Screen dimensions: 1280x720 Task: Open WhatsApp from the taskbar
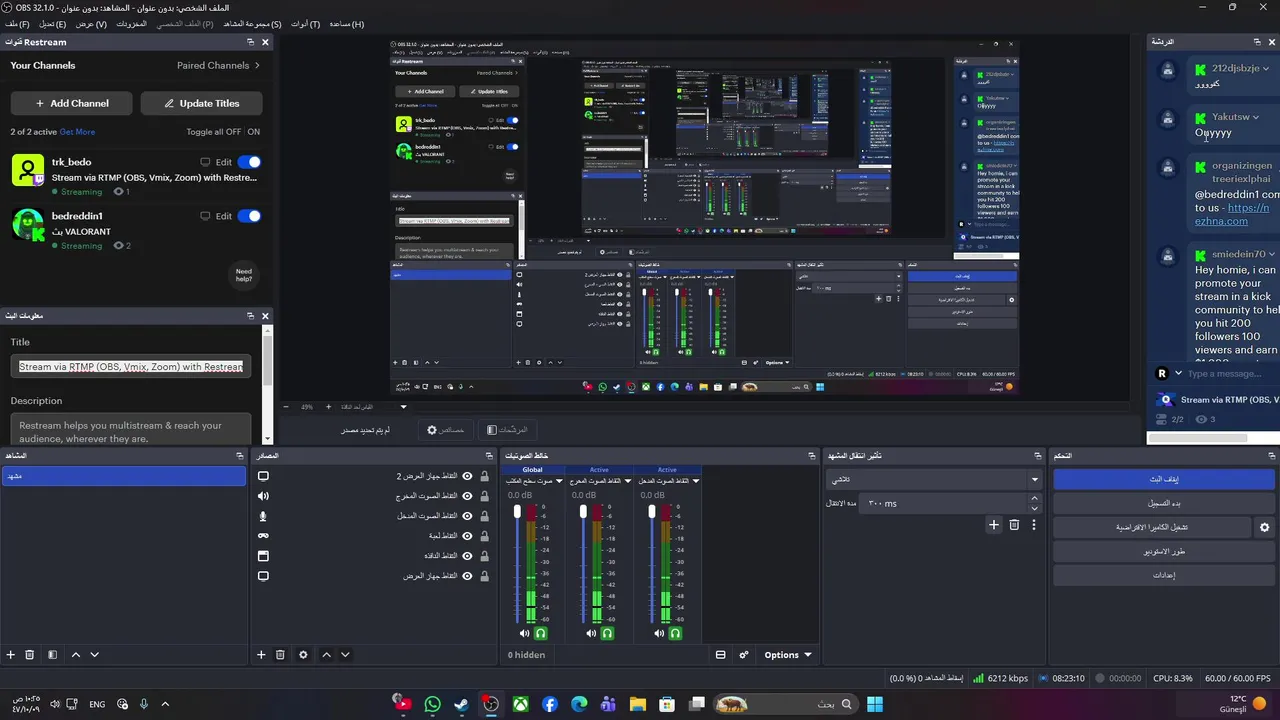pyautogui.click(x=432, y=704)
